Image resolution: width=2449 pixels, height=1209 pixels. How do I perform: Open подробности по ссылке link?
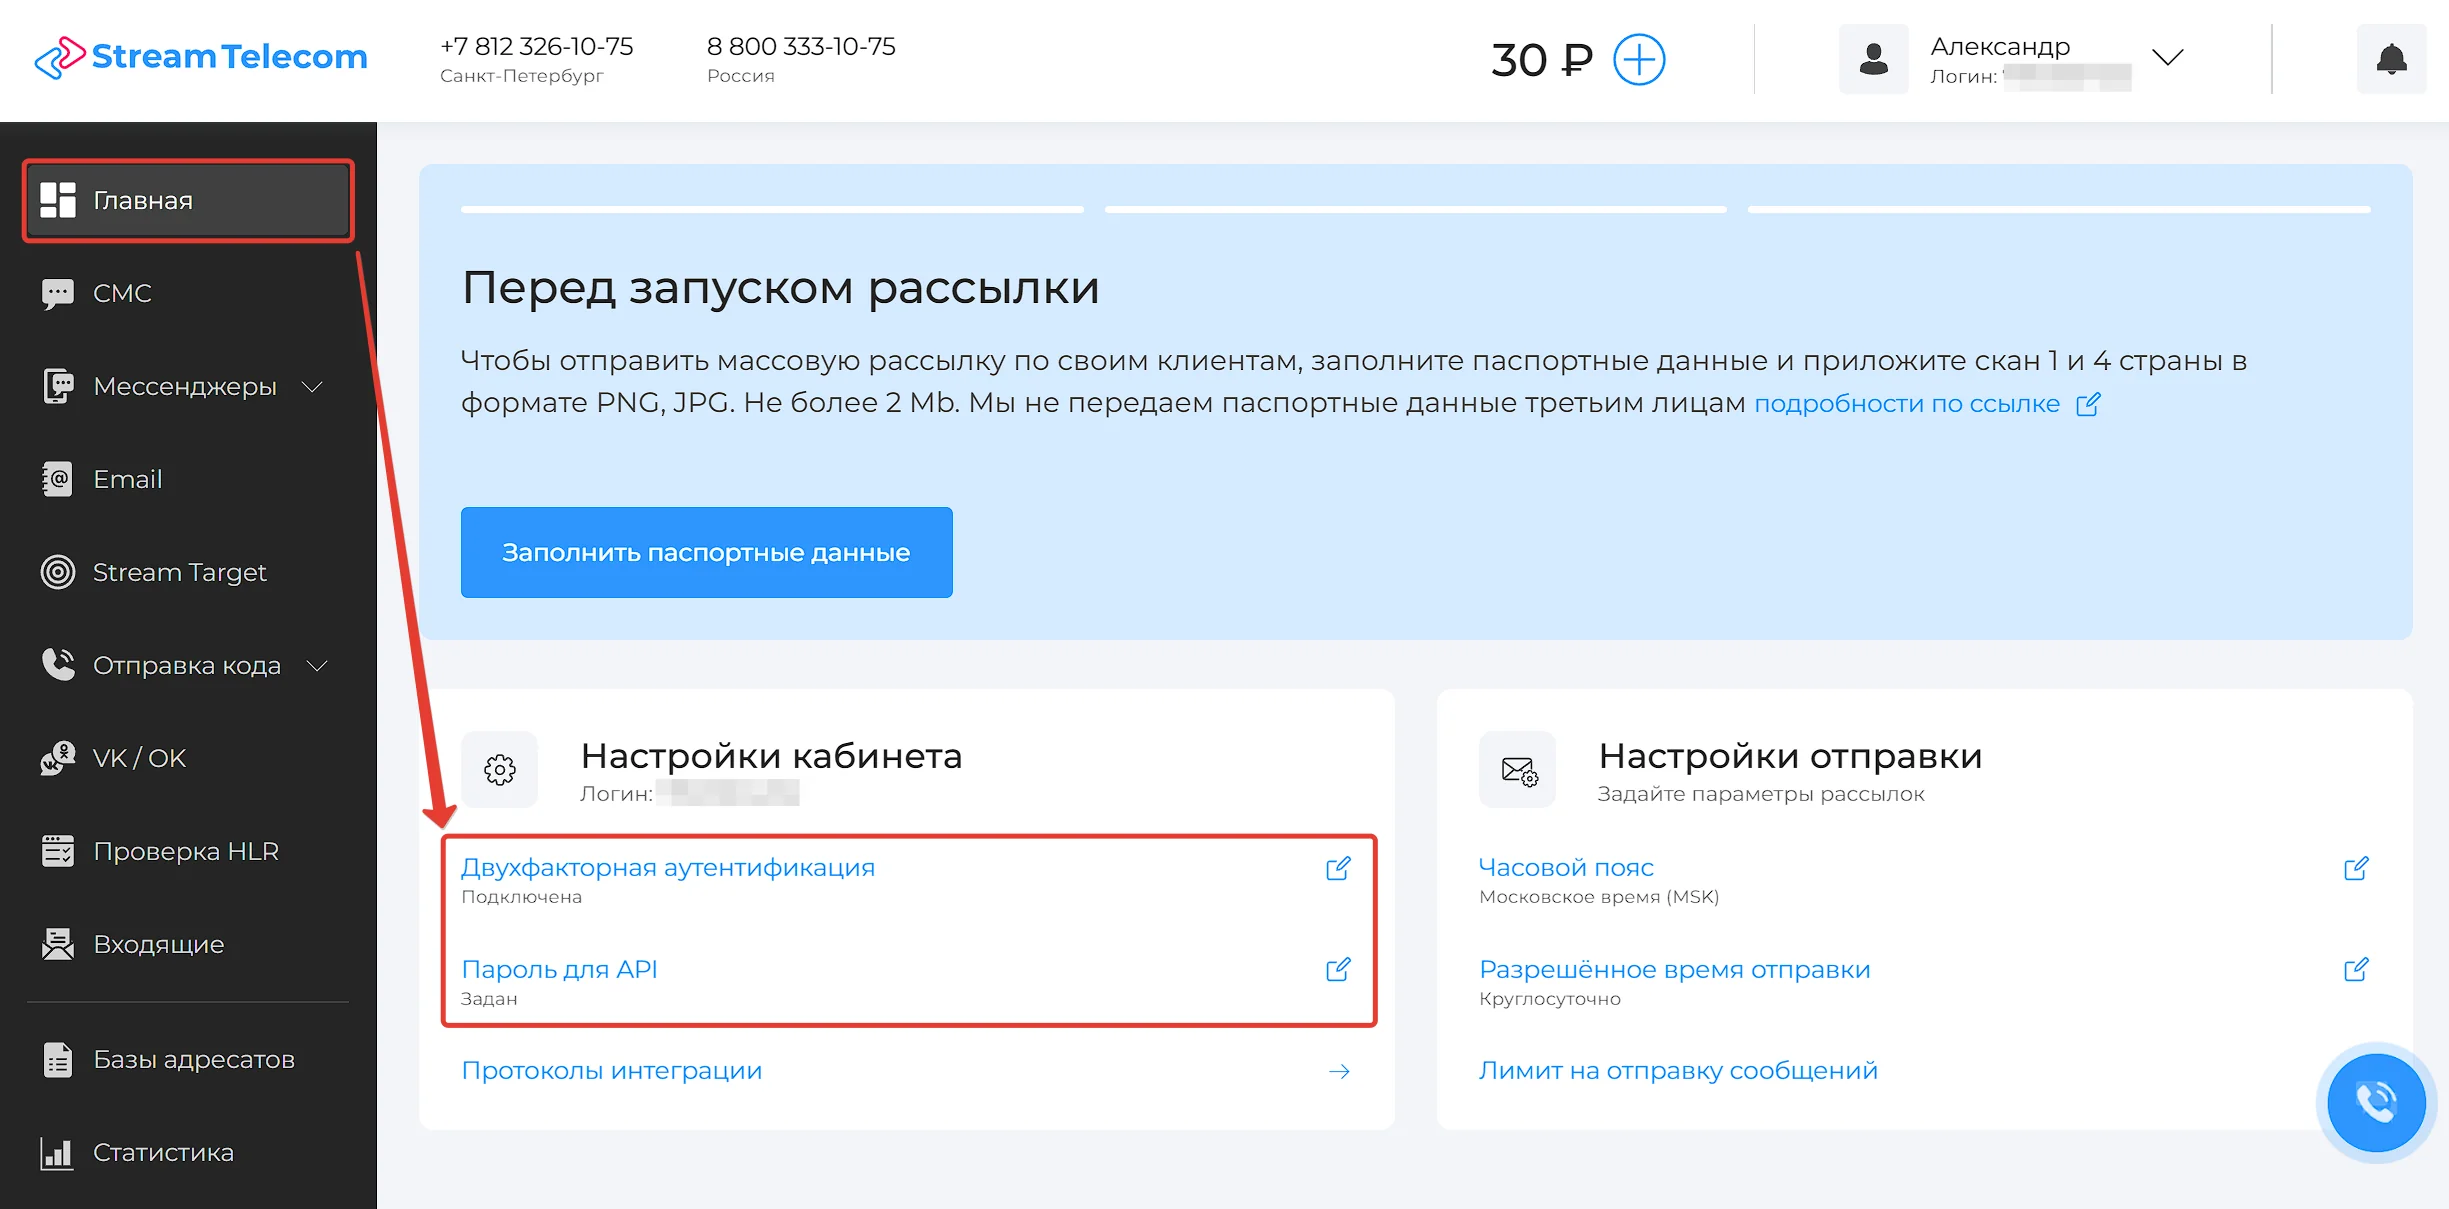1907,403
